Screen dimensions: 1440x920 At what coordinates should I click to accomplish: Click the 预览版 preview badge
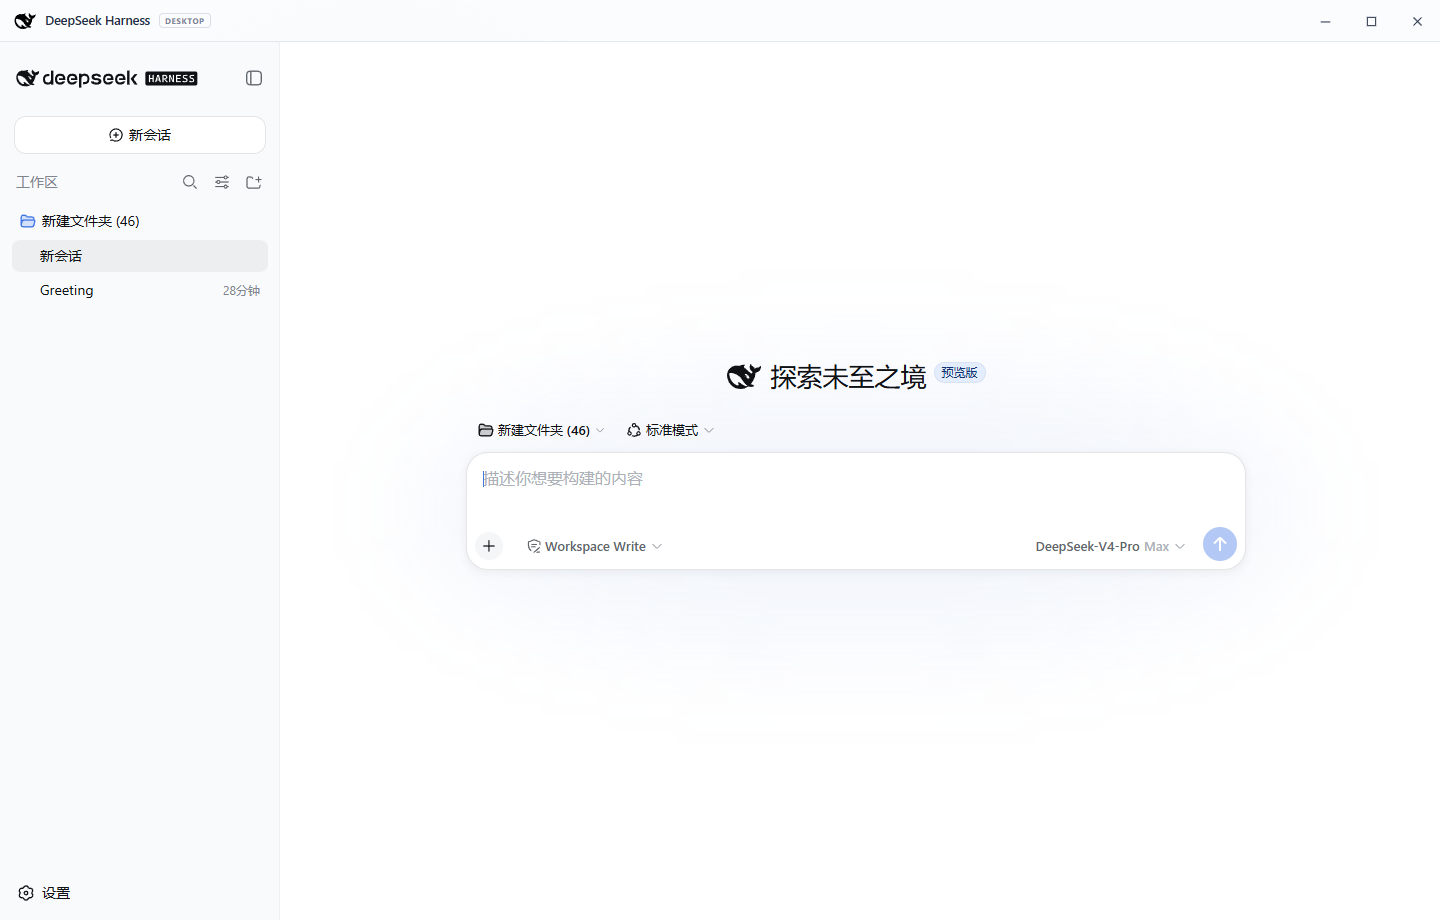[960, 372]
